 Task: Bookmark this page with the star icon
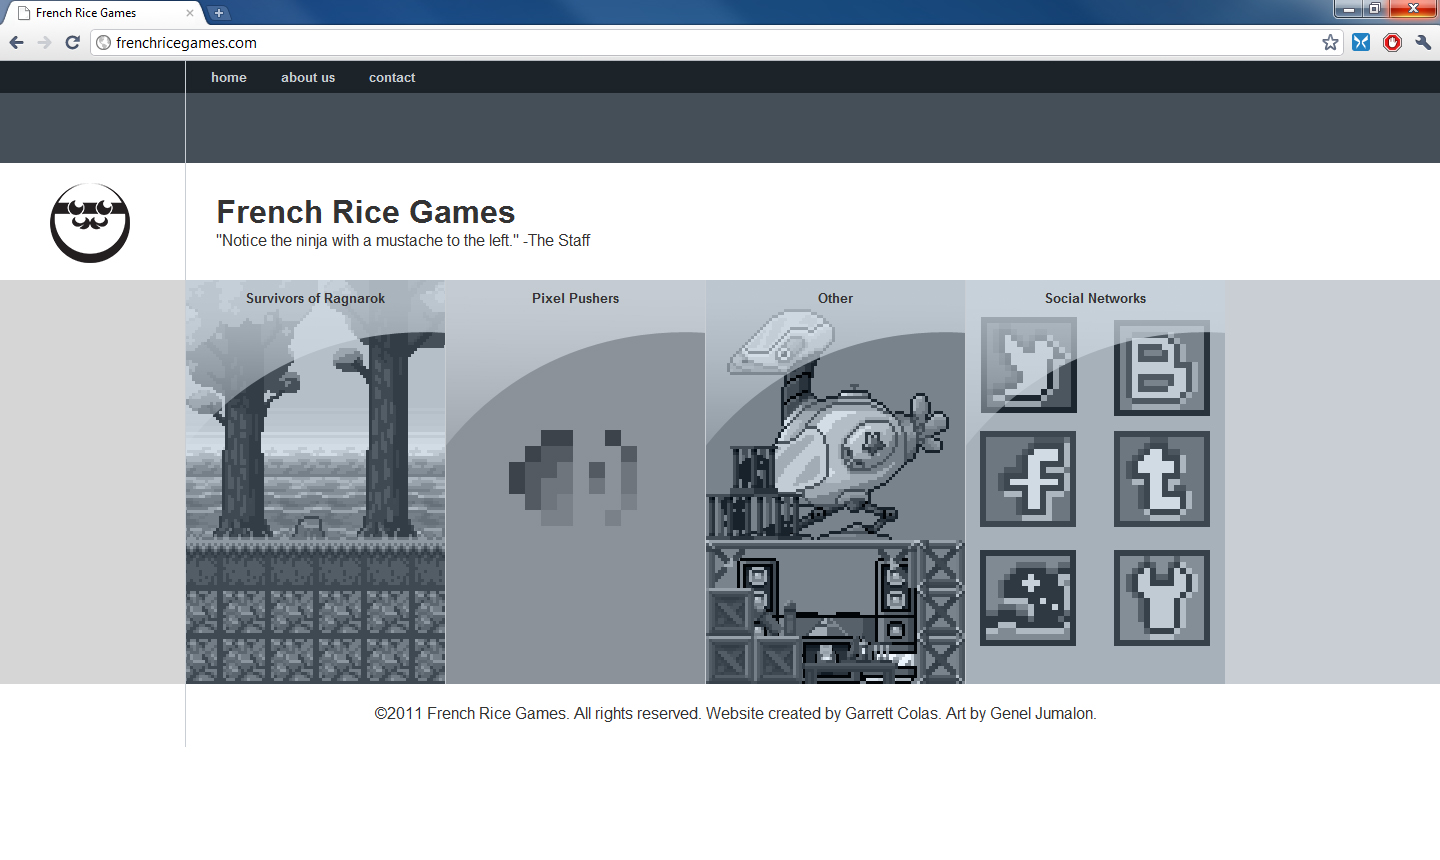click(x=1330, y=42)
